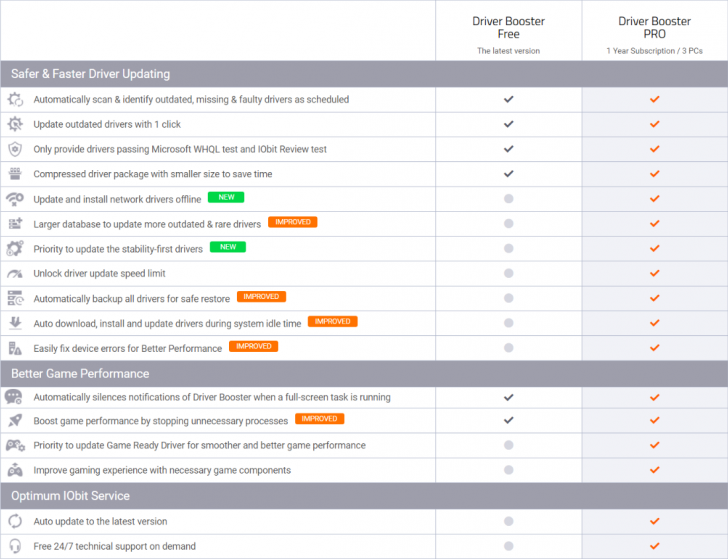
Task: Click '1 Year Subscription / 3 PCs' text
Action: pyautogui.click(x=655, y=51)
